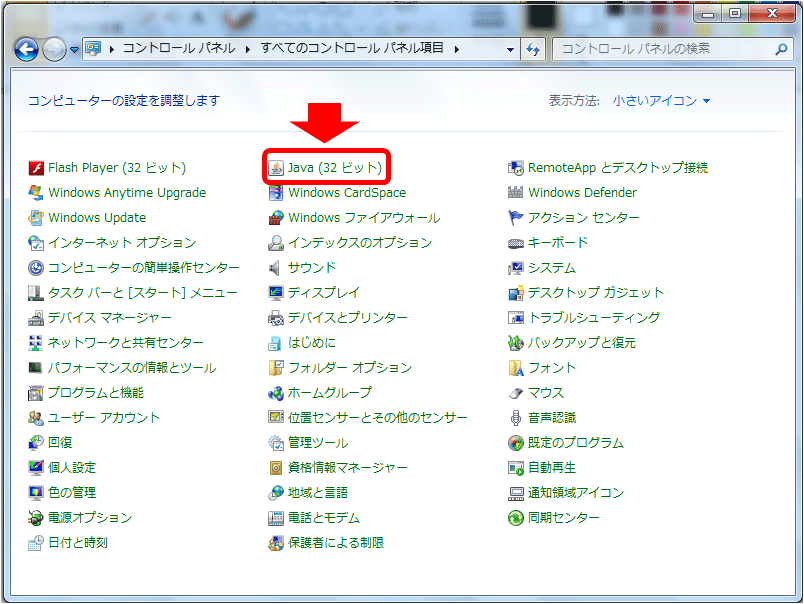Open the マウス mouse icon
Screen dimensions: 804x604
[515, 393]
